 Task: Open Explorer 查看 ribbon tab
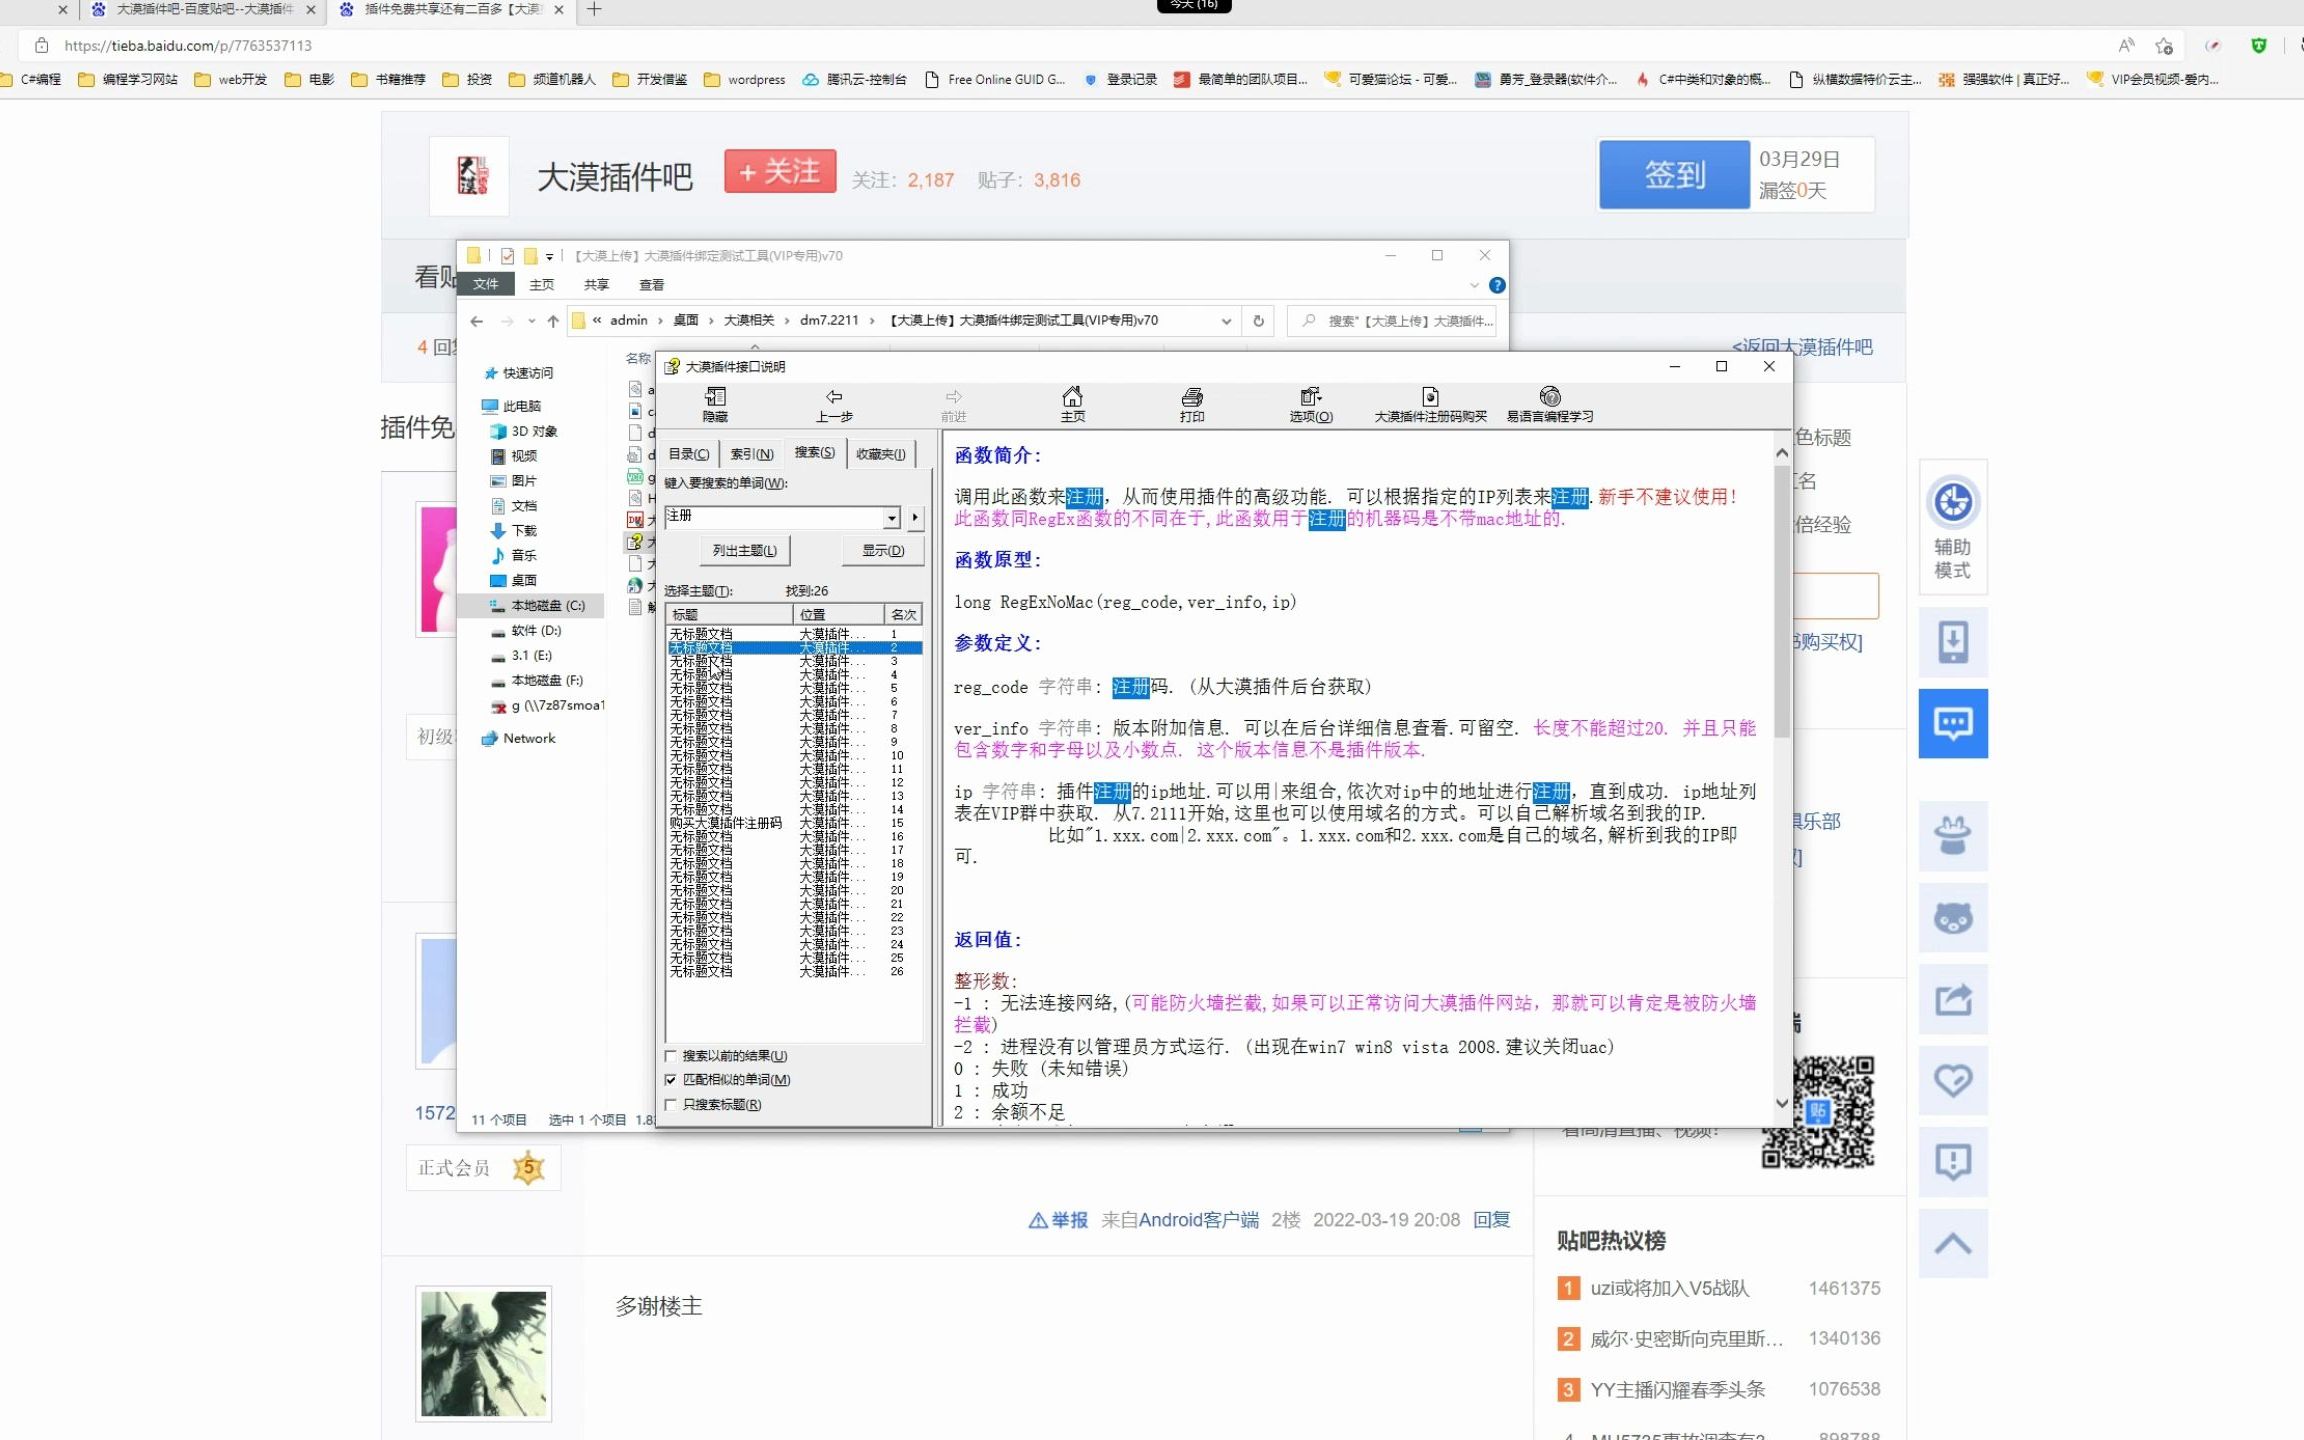click(651, 285)
